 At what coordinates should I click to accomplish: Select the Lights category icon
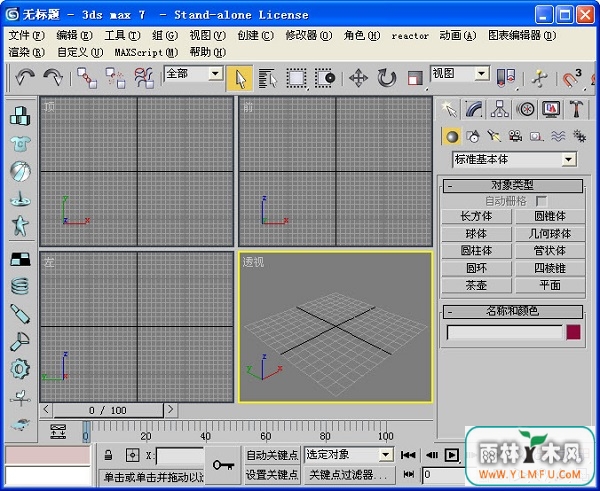[x=494, y=136]
